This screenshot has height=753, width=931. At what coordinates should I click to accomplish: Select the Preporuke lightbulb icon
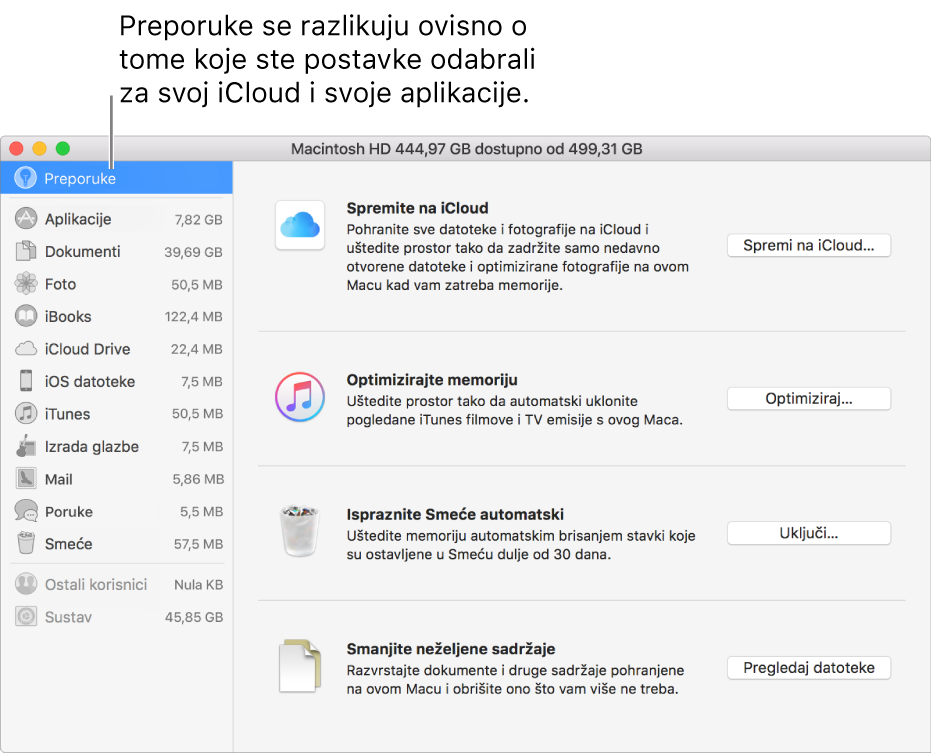[26, 178]
